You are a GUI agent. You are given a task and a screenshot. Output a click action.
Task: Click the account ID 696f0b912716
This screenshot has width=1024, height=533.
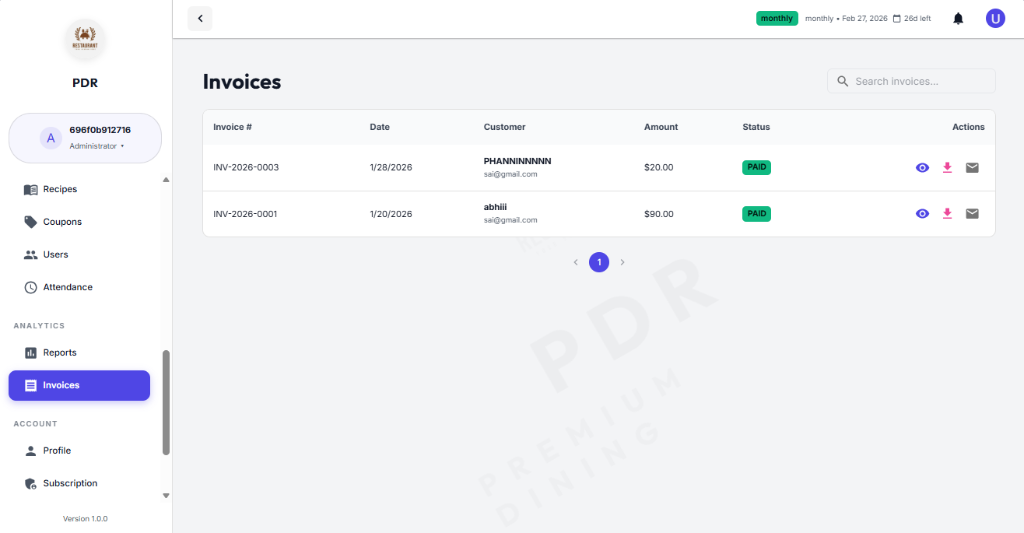tap(100, 130)
